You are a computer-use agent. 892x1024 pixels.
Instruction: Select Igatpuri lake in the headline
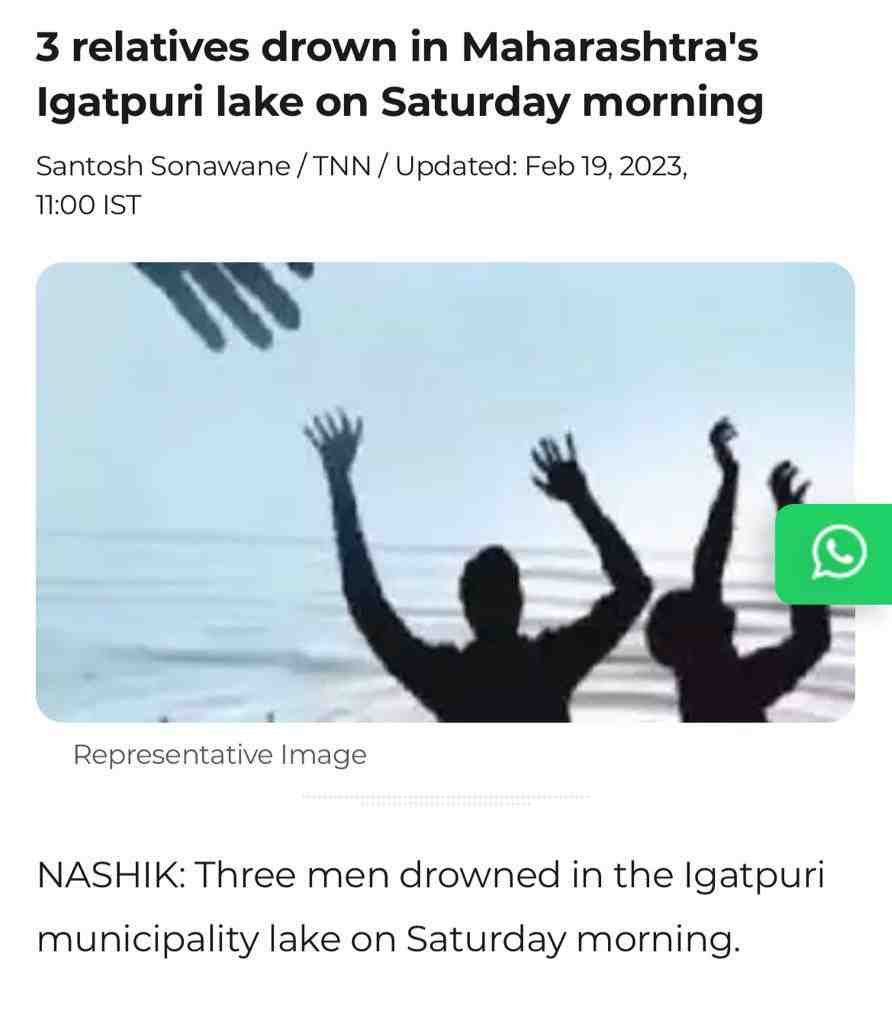[x=170, y=103]
